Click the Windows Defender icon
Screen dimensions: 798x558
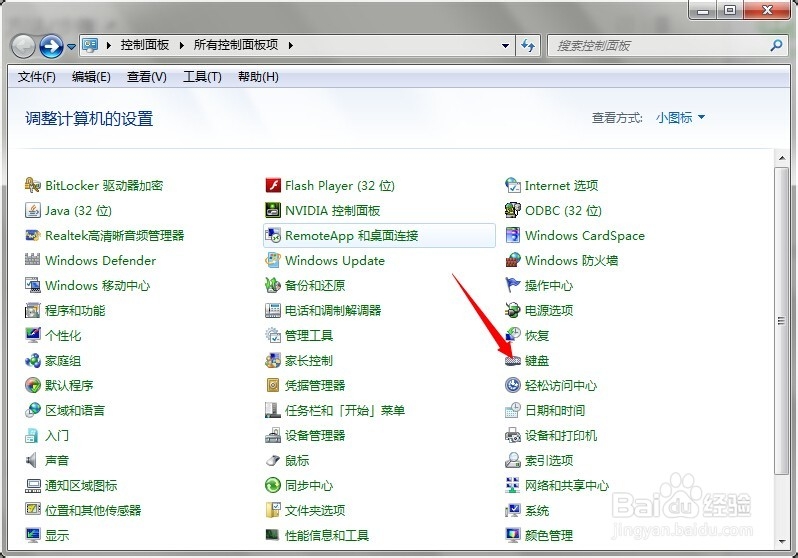[x=33, y=260]
